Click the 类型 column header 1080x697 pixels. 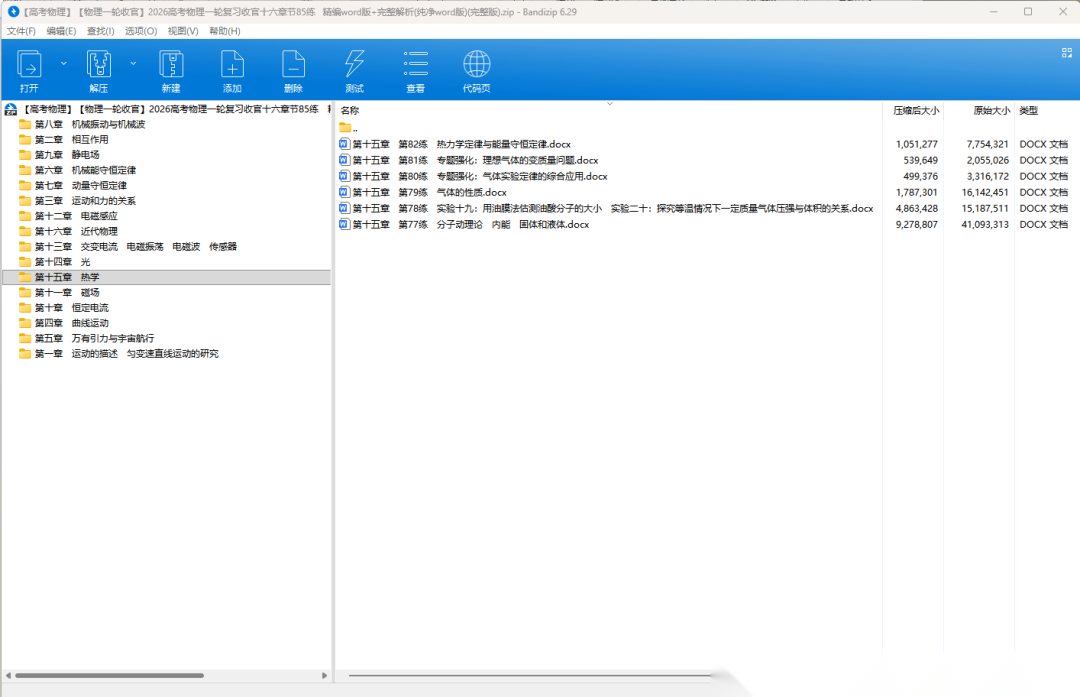tap(1028, 111)
